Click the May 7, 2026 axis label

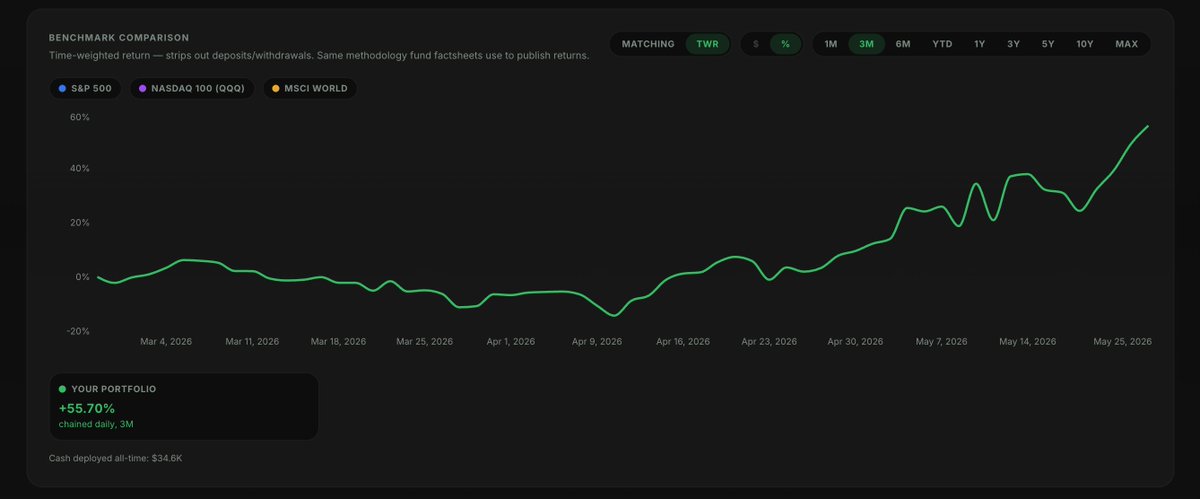pyautogui.click(x=942, y=342)
